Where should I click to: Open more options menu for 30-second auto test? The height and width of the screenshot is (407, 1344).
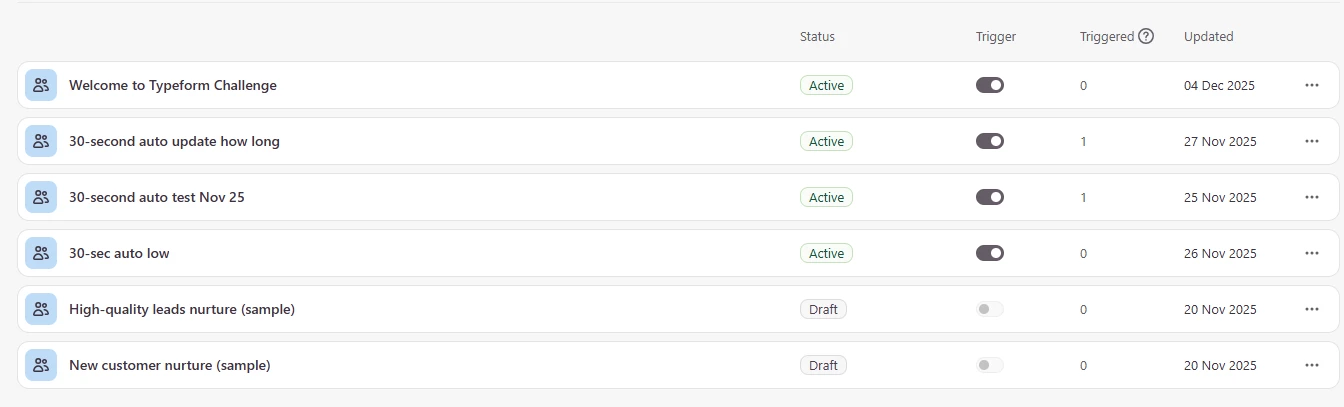1312,197
